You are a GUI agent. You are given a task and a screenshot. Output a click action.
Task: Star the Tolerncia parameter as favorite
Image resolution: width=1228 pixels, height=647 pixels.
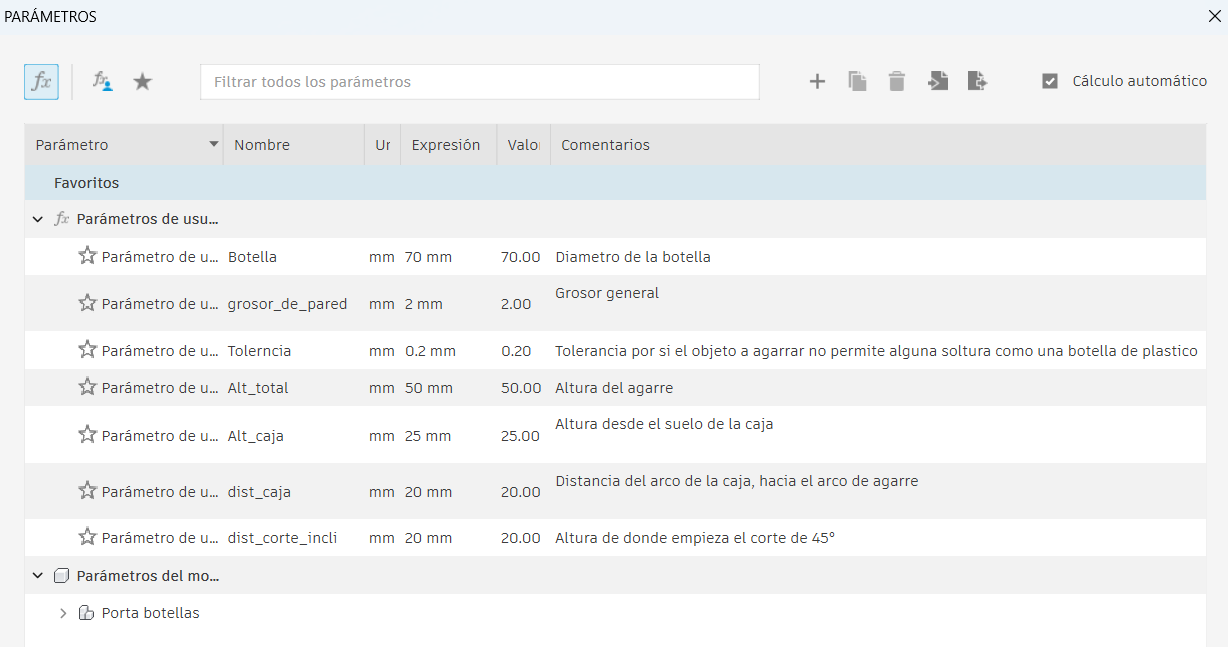click(x=87, y=350)
